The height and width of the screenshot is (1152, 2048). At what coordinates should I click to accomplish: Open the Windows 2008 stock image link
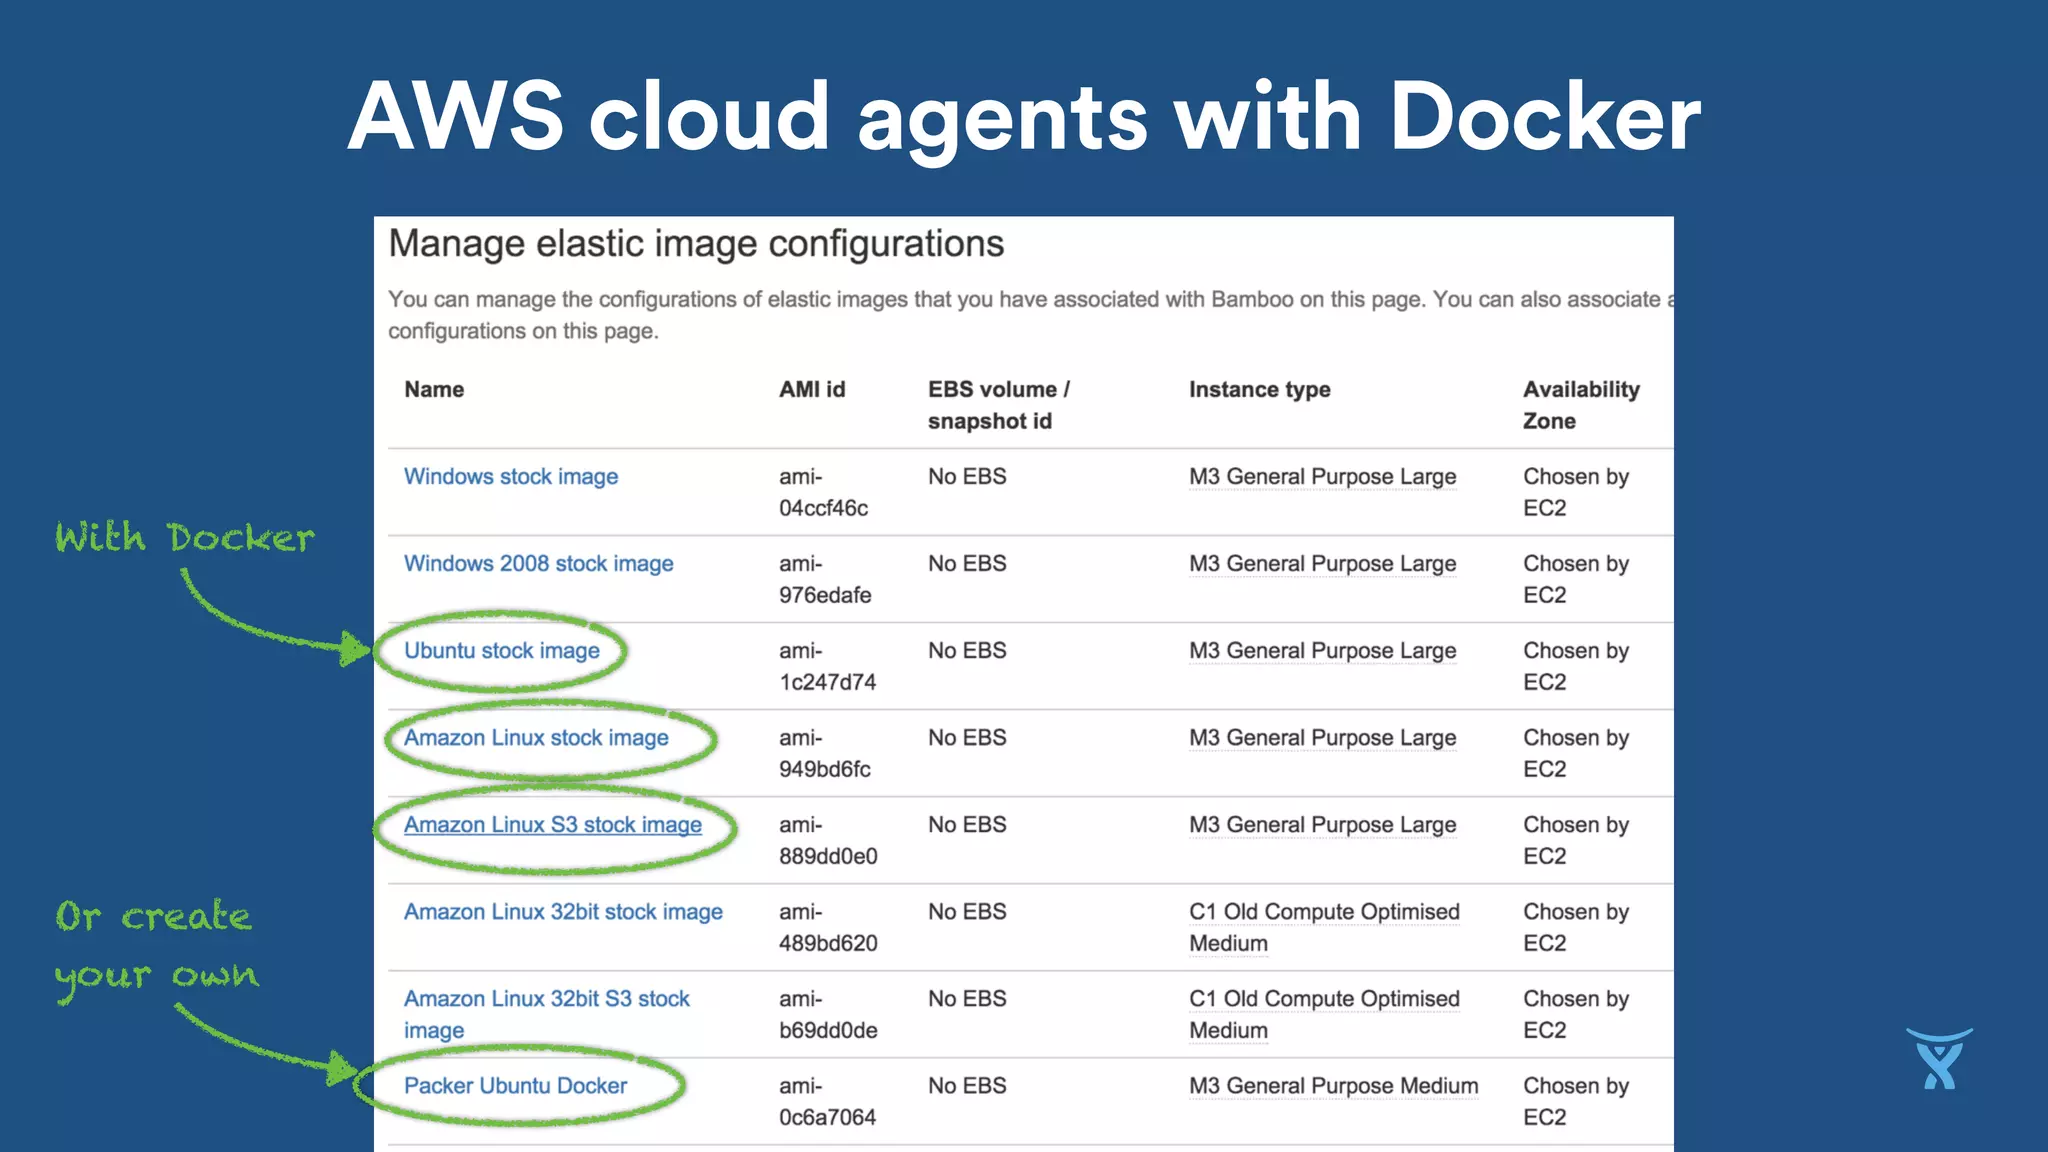(539, 564)
